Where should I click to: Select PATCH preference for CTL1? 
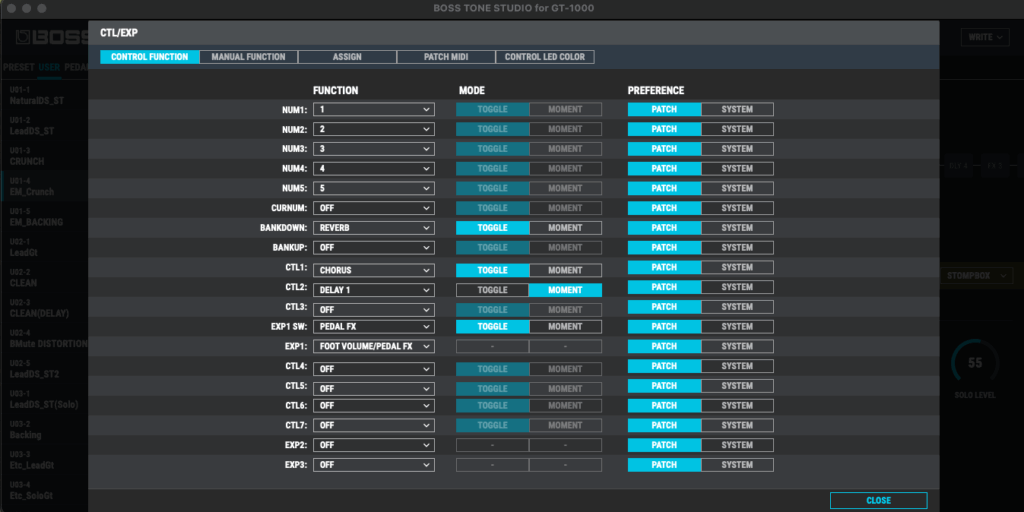665,267
